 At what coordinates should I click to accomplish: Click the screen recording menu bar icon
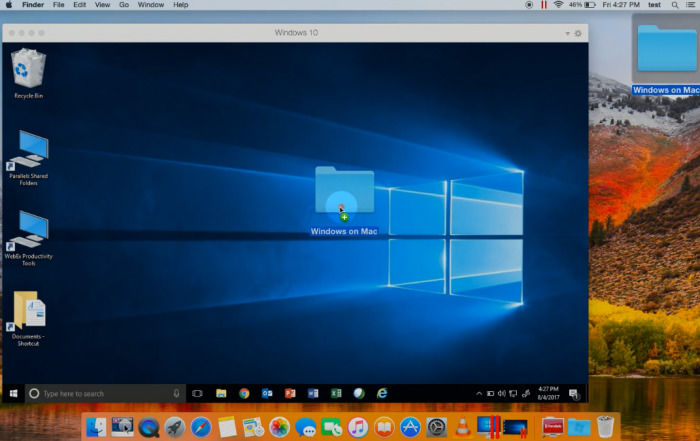[x=529, y=5]
